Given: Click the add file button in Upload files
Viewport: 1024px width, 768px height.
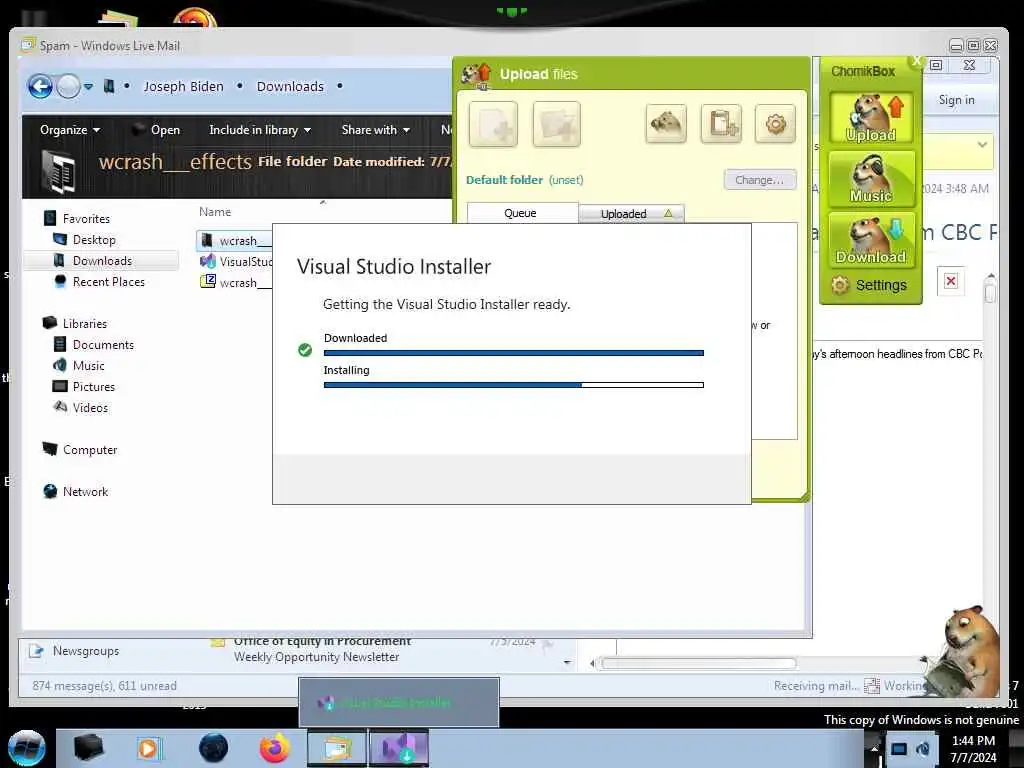Looking at the screenshot, I should (493, 124).
